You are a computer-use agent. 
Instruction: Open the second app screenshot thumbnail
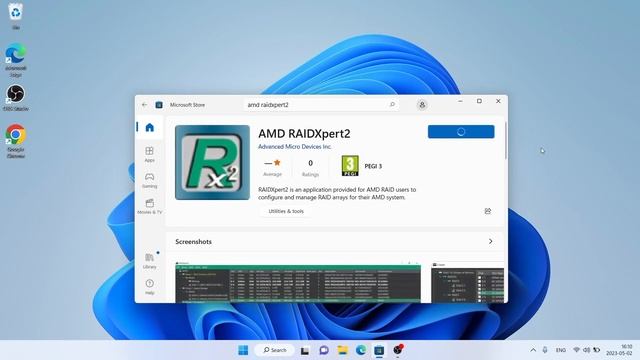point(468,282)
